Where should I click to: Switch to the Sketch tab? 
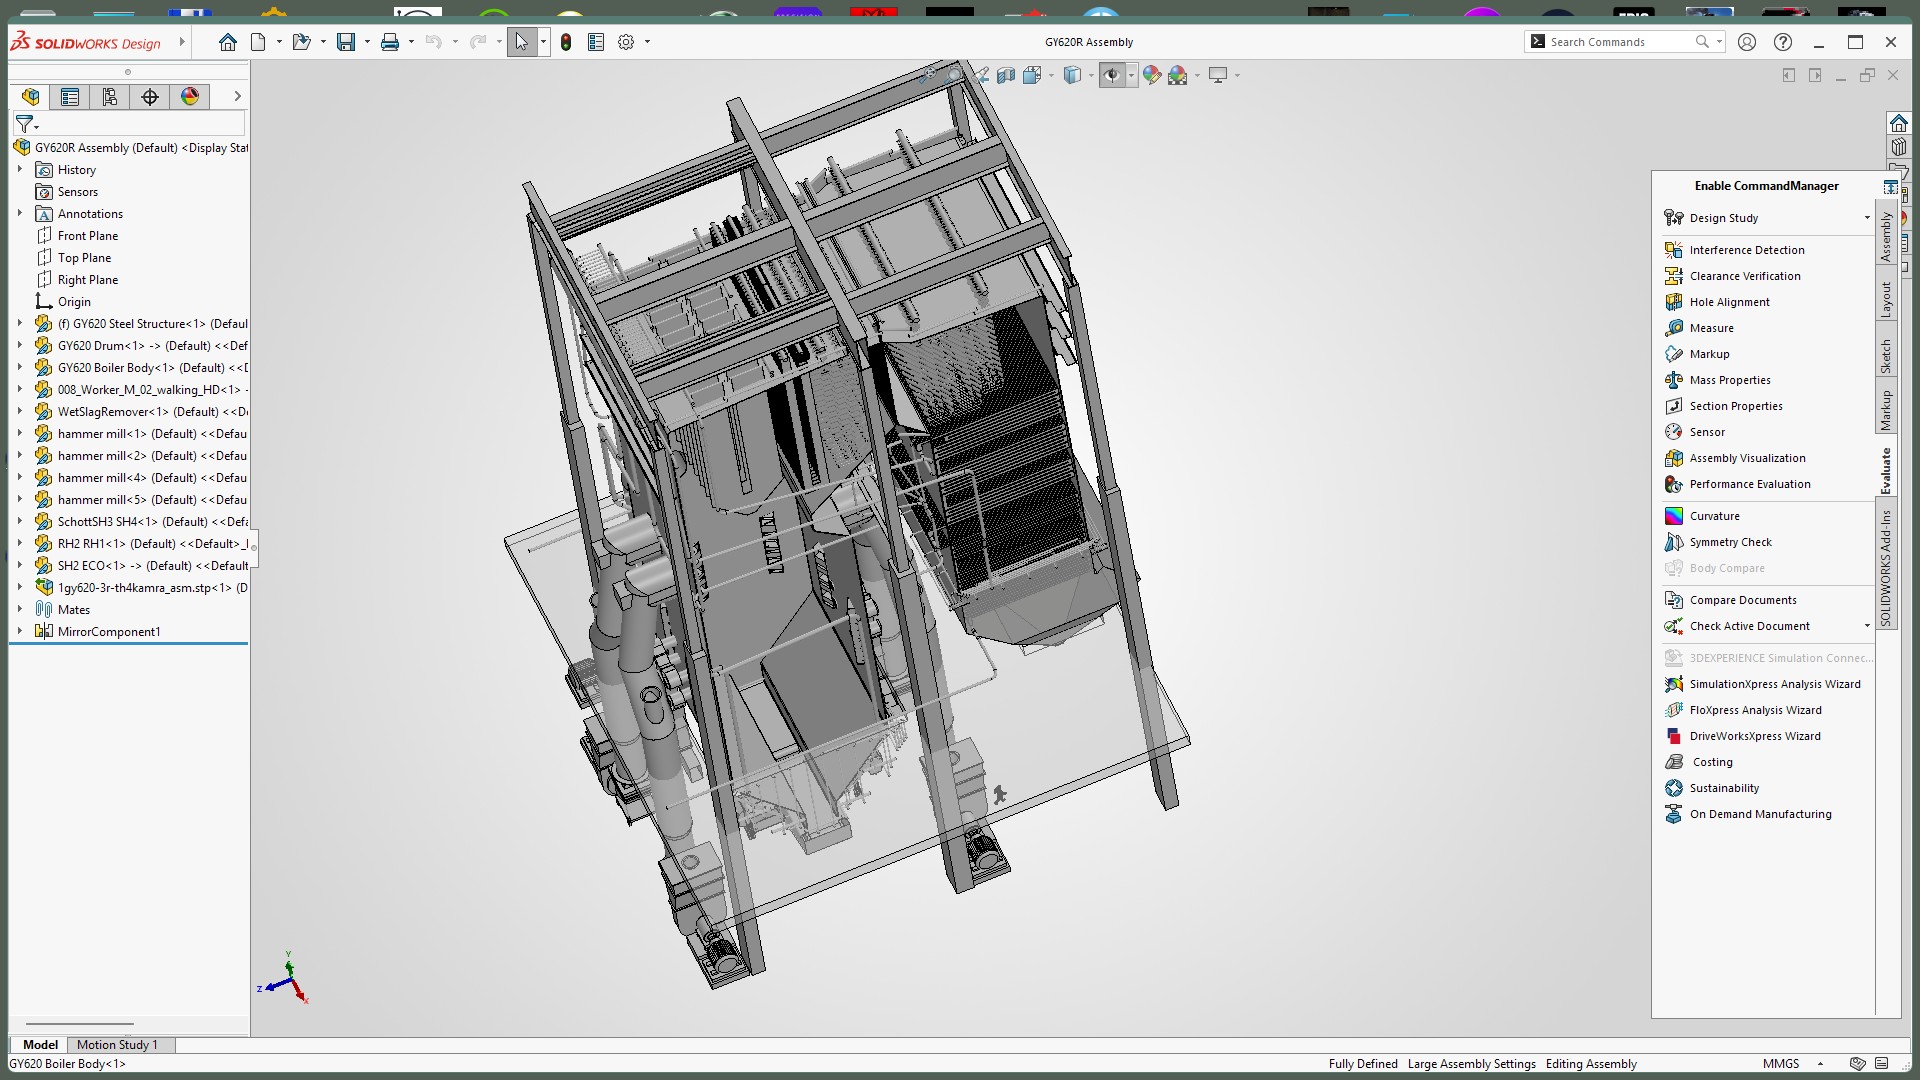(1886, 357)
